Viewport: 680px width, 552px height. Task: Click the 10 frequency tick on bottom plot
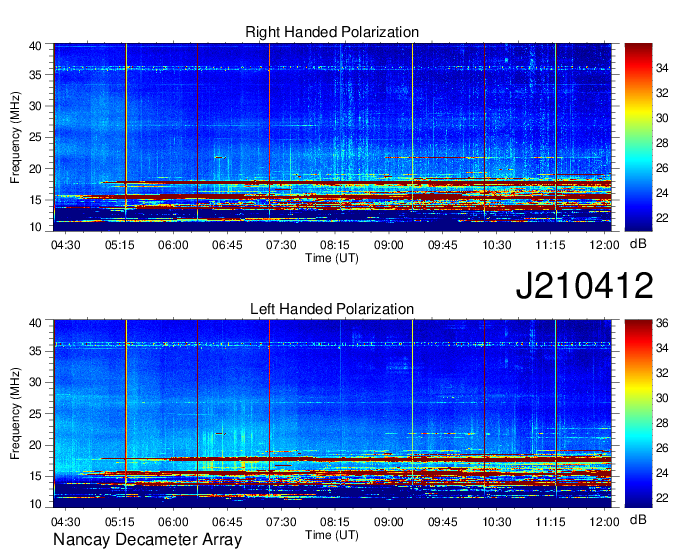pos(35,504)
